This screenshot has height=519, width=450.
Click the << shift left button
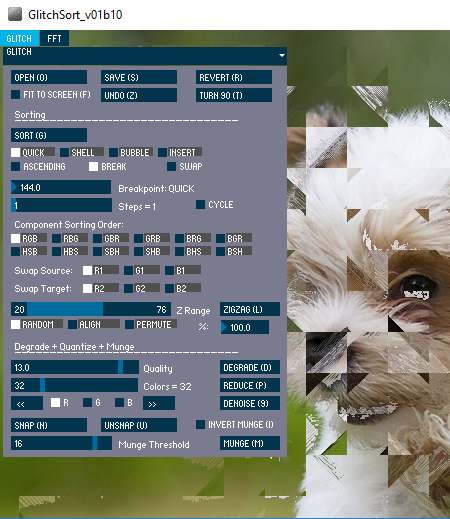(x=27, y=403)
